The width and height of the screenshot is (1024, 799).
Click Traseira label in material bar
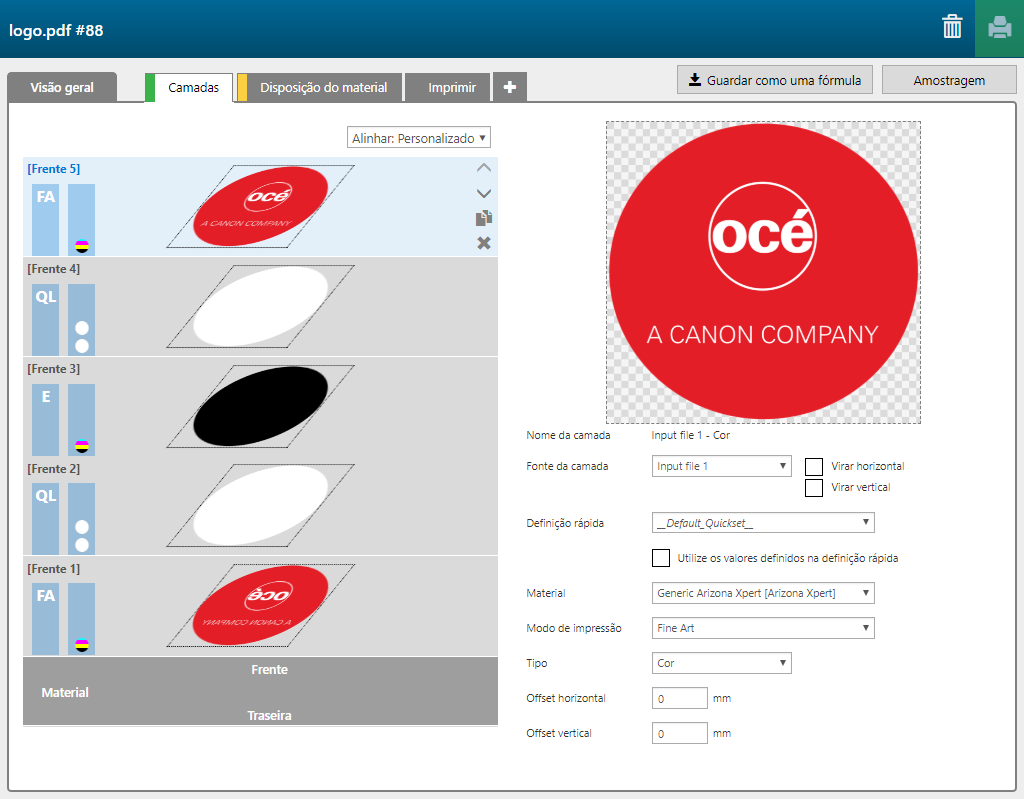click(269, 715)
